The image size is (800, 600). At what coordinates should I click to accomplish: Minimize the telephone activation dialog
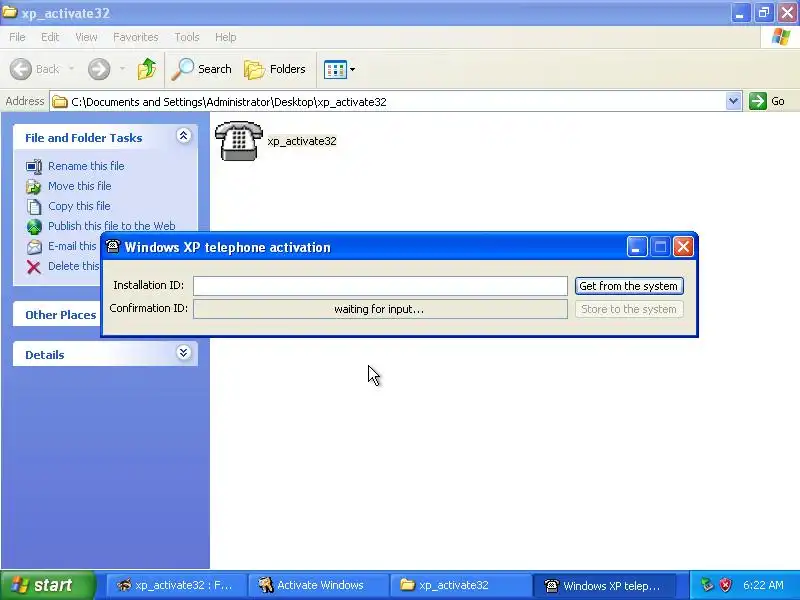637,247
